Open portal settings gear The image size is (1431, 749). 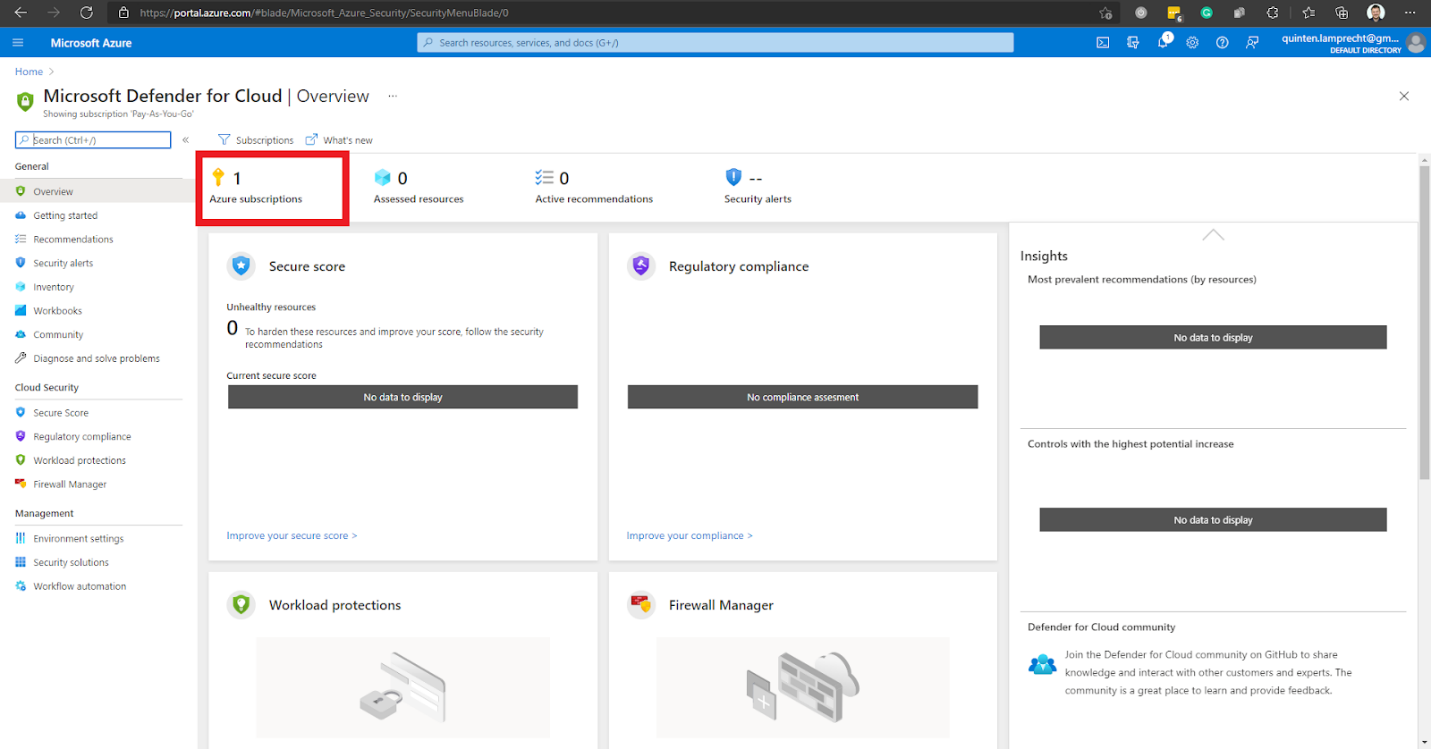1192,43
